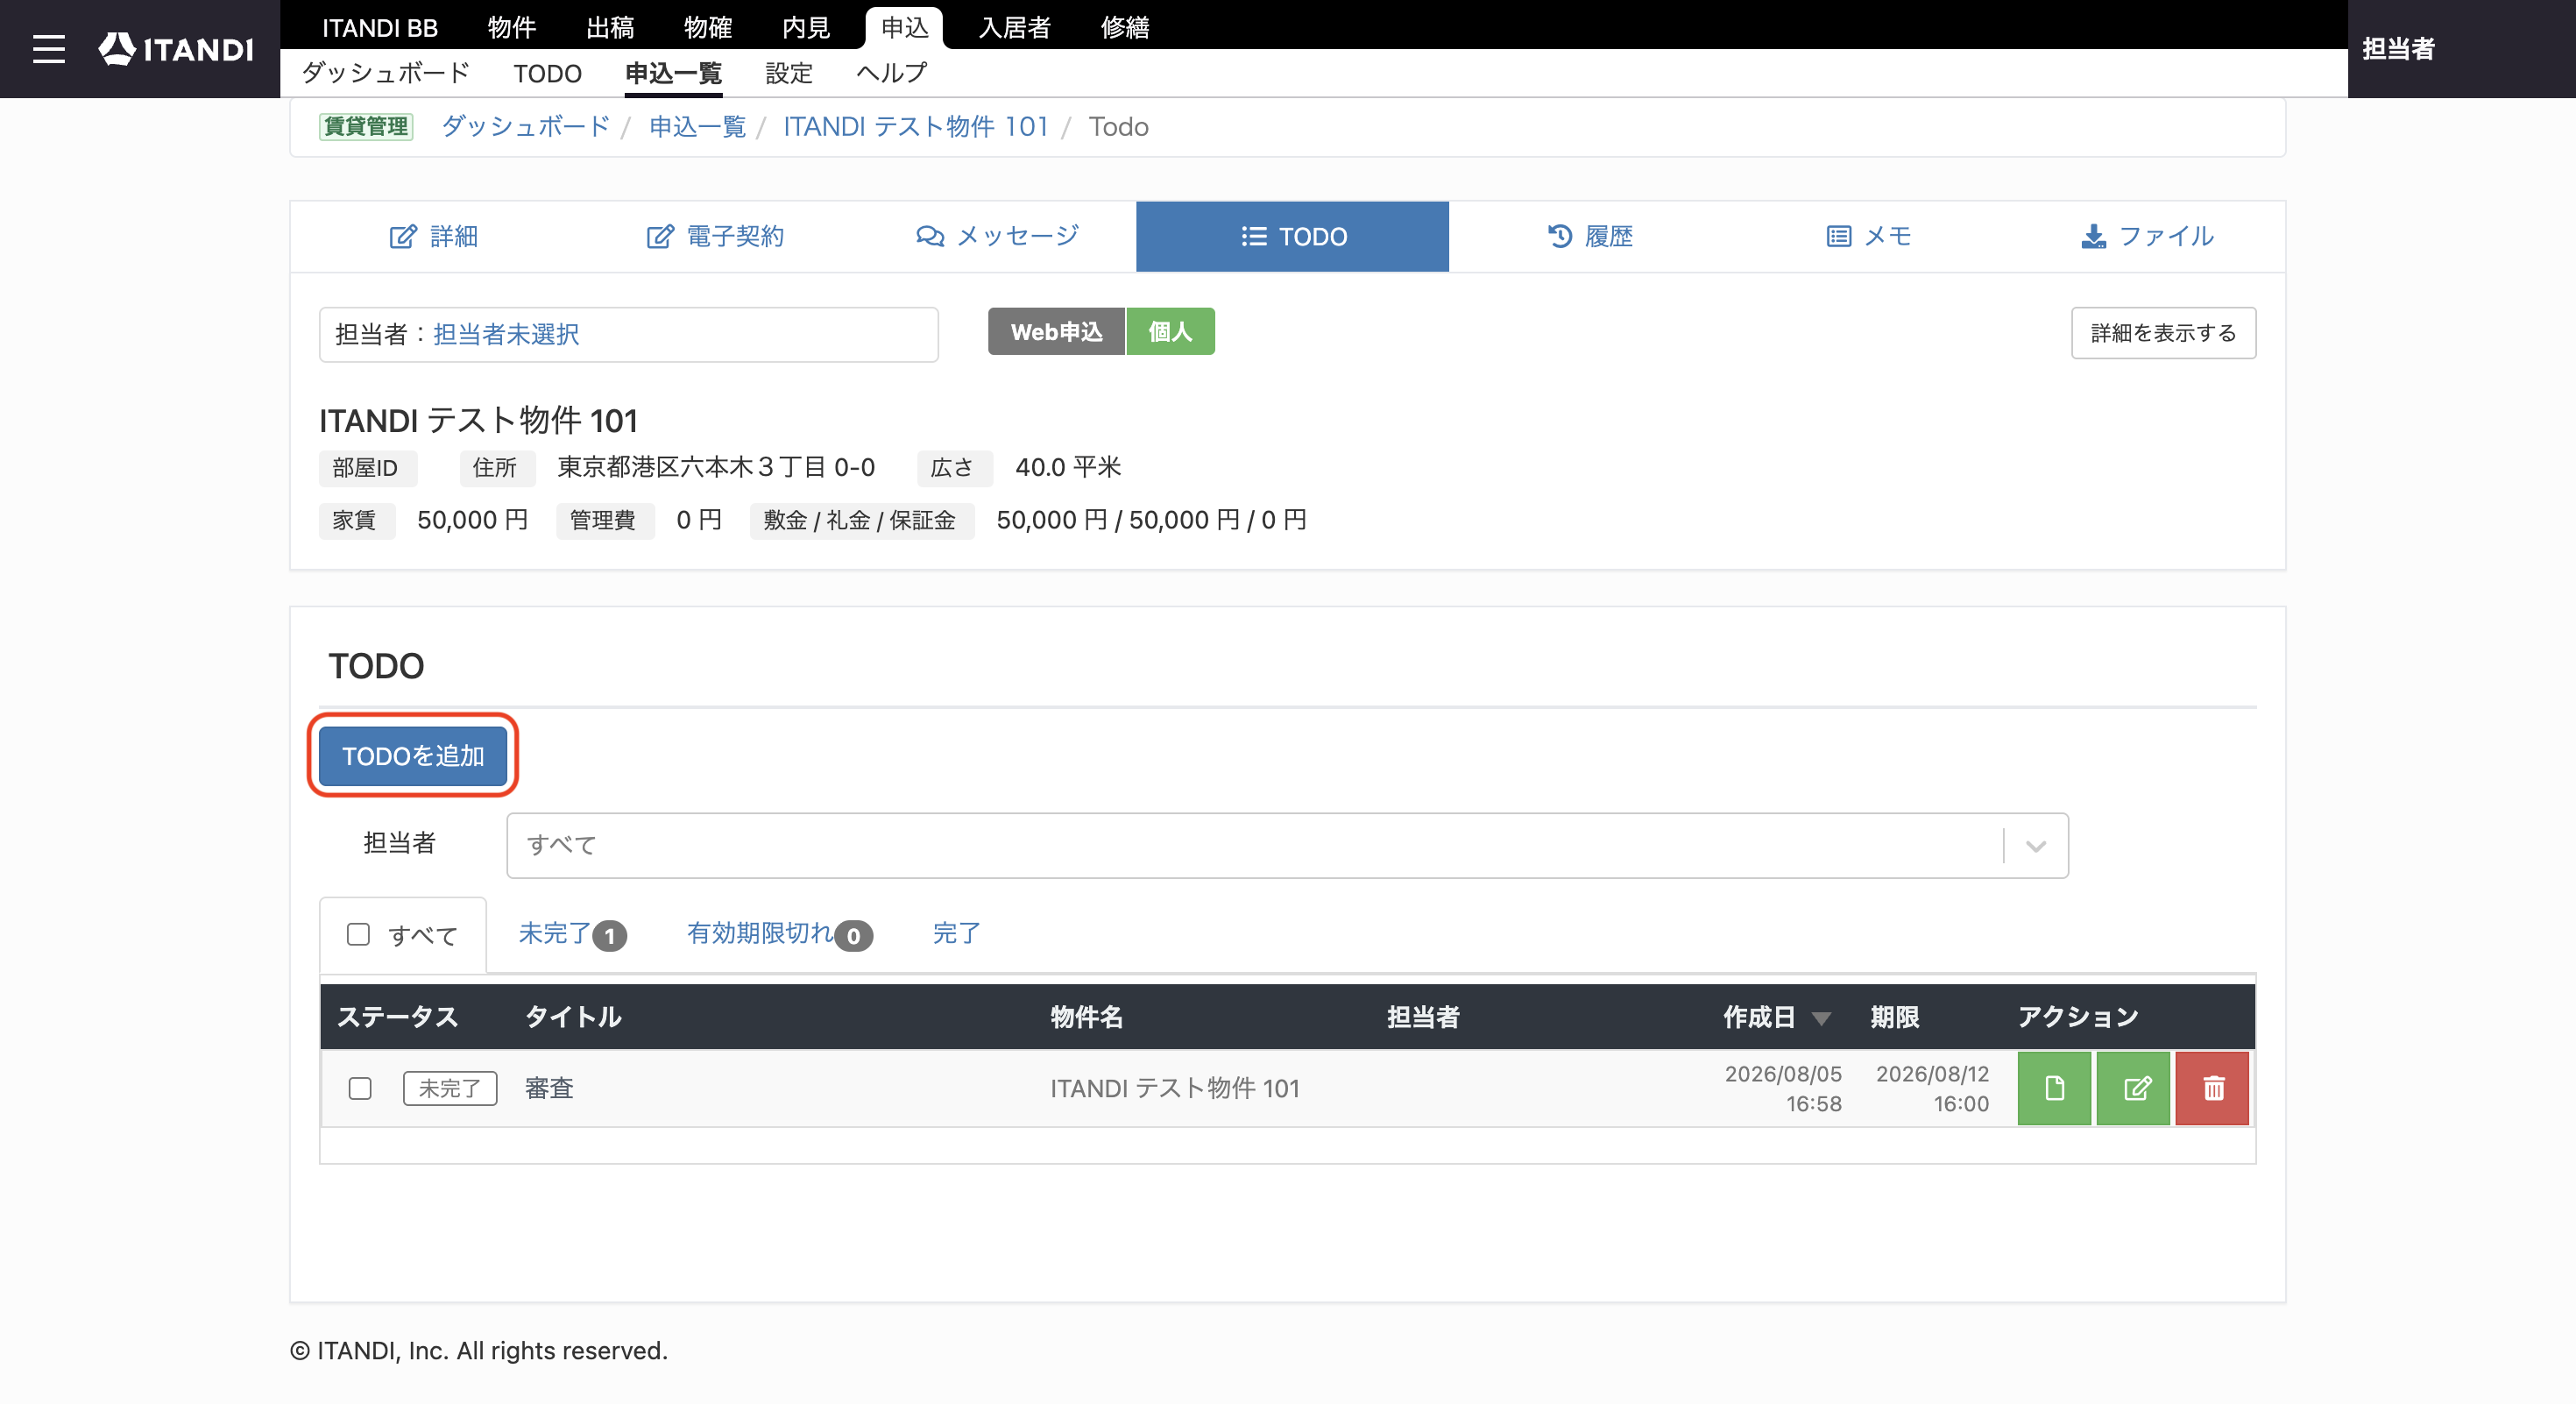Image resolution: width=2576 pixels, height=1404 pixels.
Task: Switch to the メッセージ tab
Action: tap(997, 237)
